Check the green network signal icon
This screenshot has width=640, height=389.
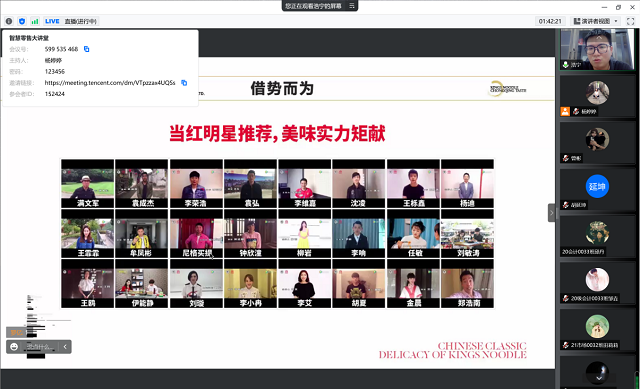[x=35, y=21]
